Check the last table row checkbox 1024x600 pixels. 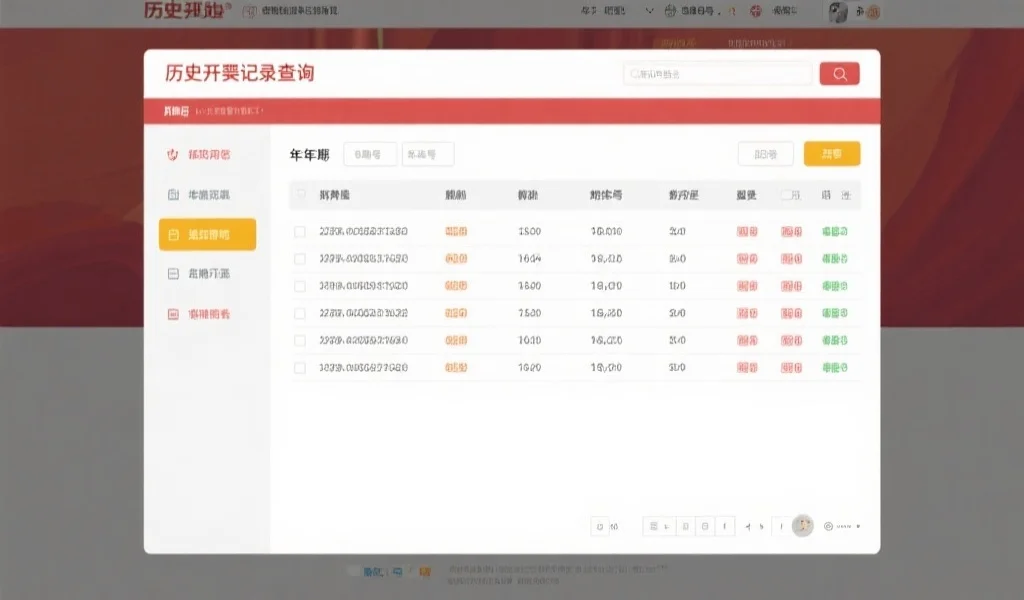tap(300, 368)
